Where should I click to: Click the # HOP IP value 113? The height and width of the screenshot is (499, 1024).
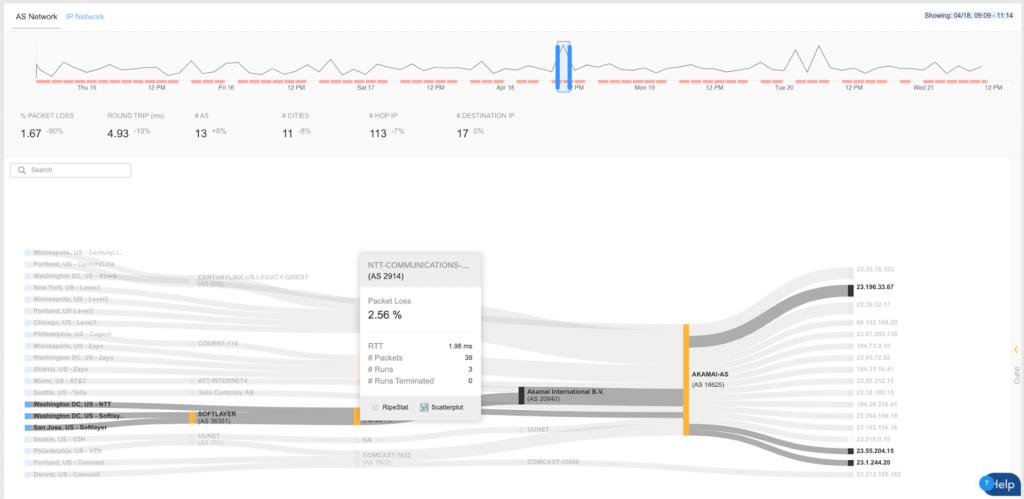coord(378,133)
